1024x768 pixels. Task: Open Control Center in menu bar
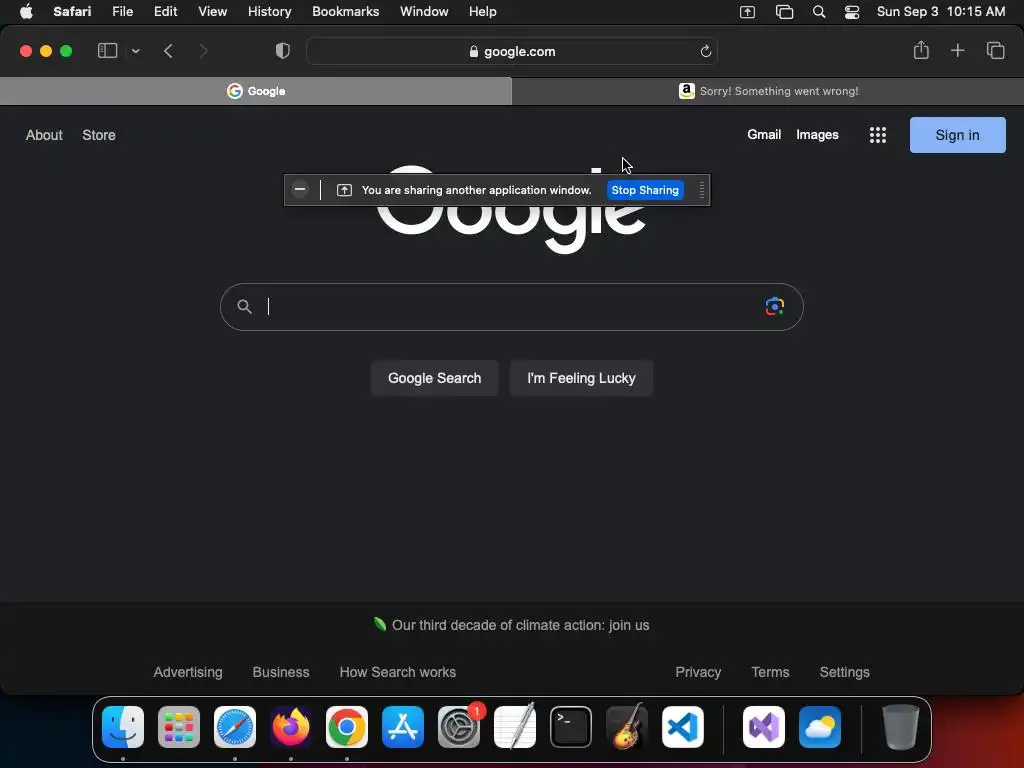[852, 12]
